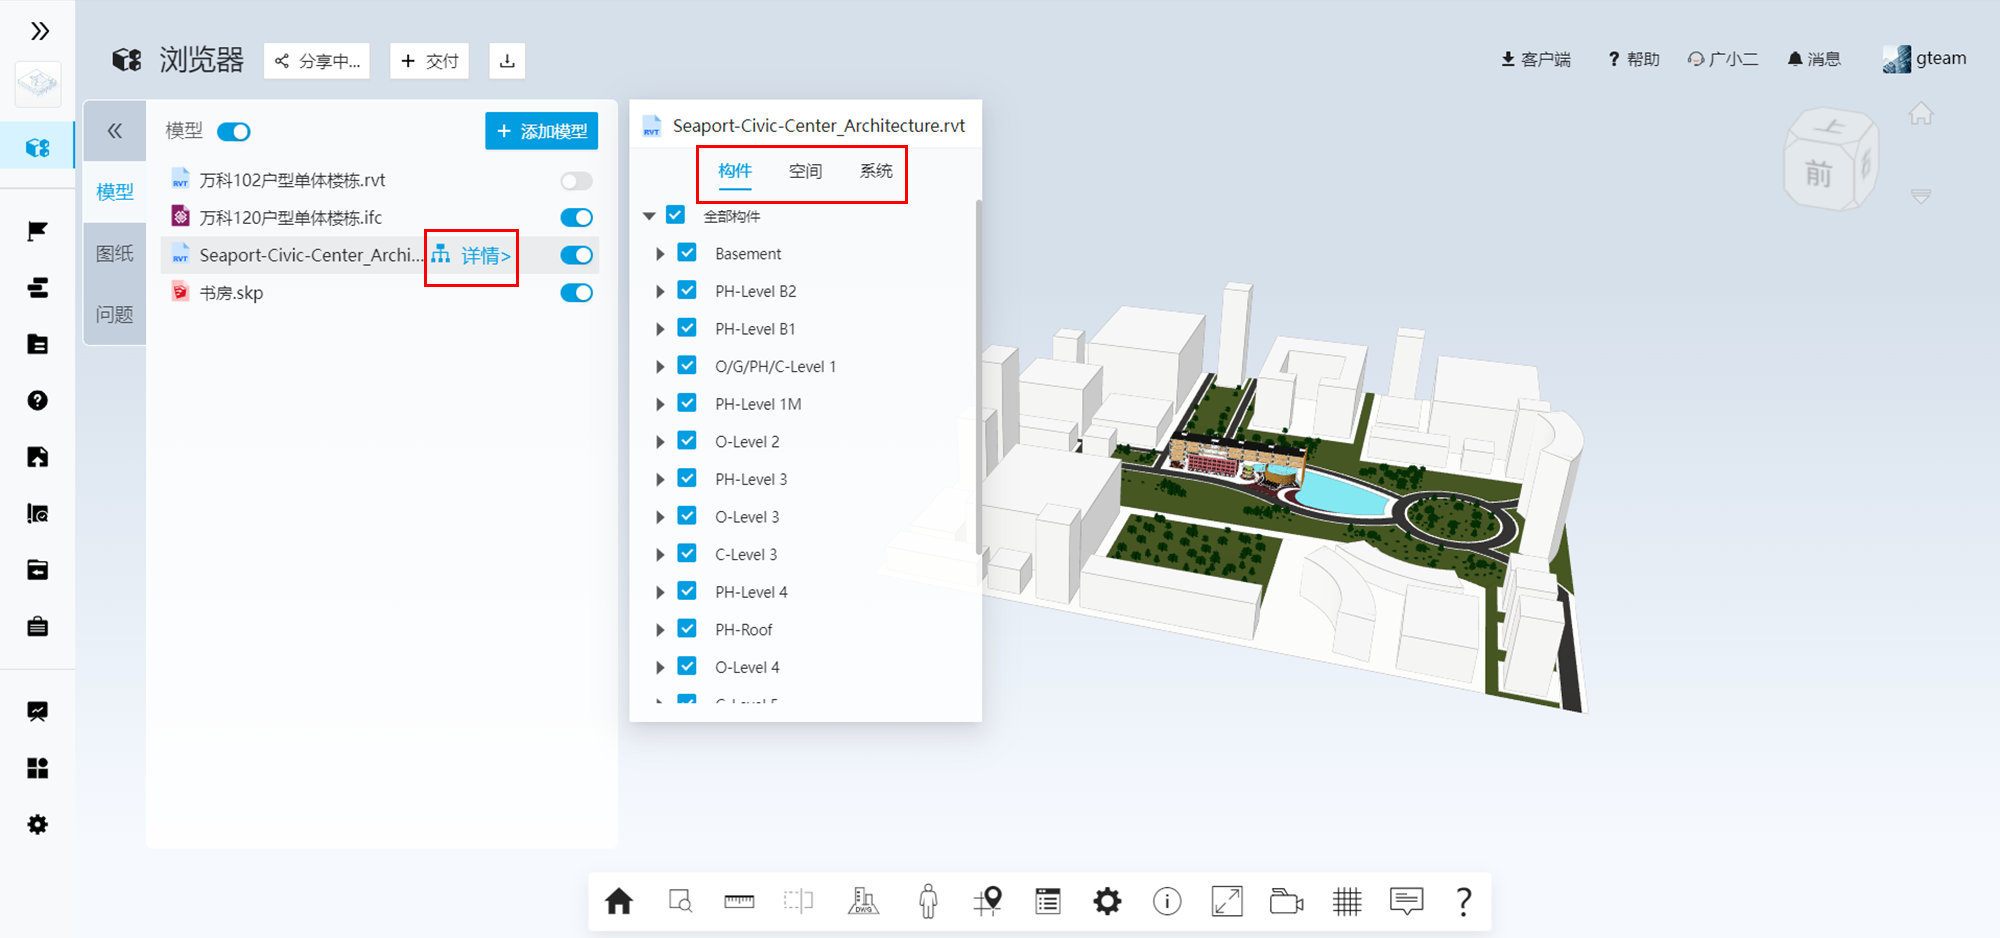The width and height of the screenshot is (2000, 938).
Task: Select the zoom-window magnifier tool
Action: (x=680, y=901)
